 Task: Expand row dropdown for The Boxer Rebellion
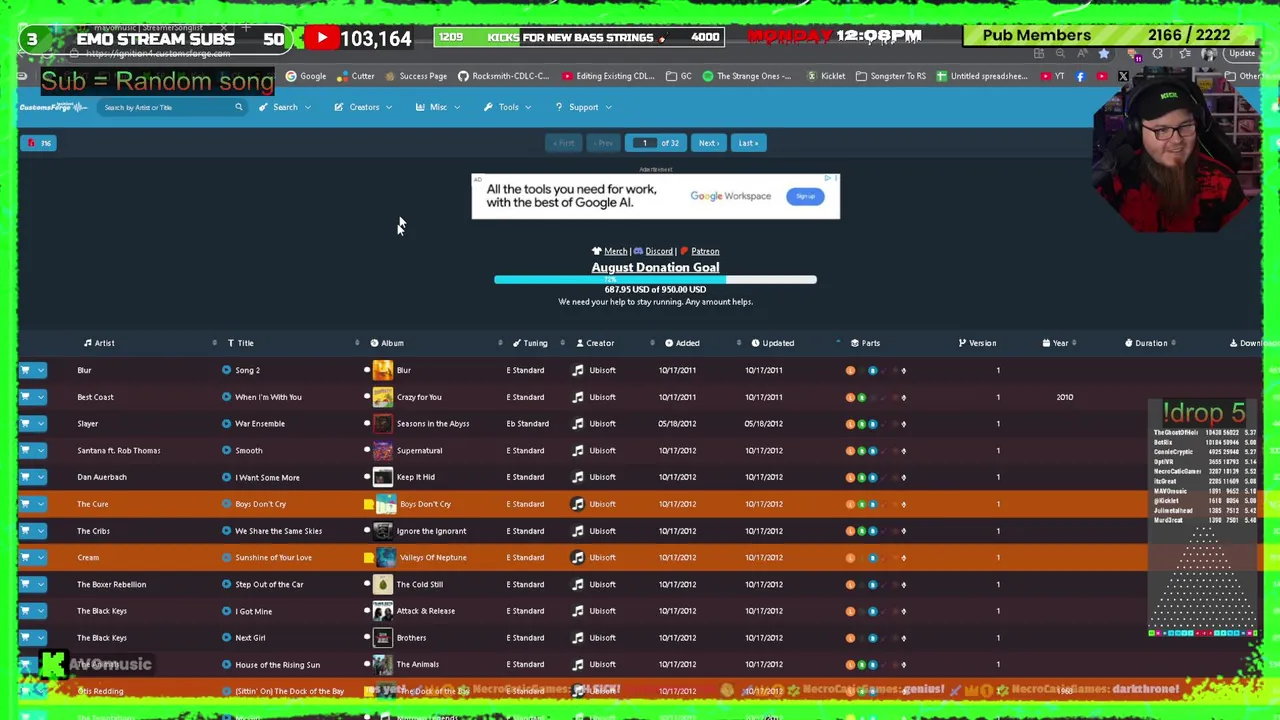[40, 584]
